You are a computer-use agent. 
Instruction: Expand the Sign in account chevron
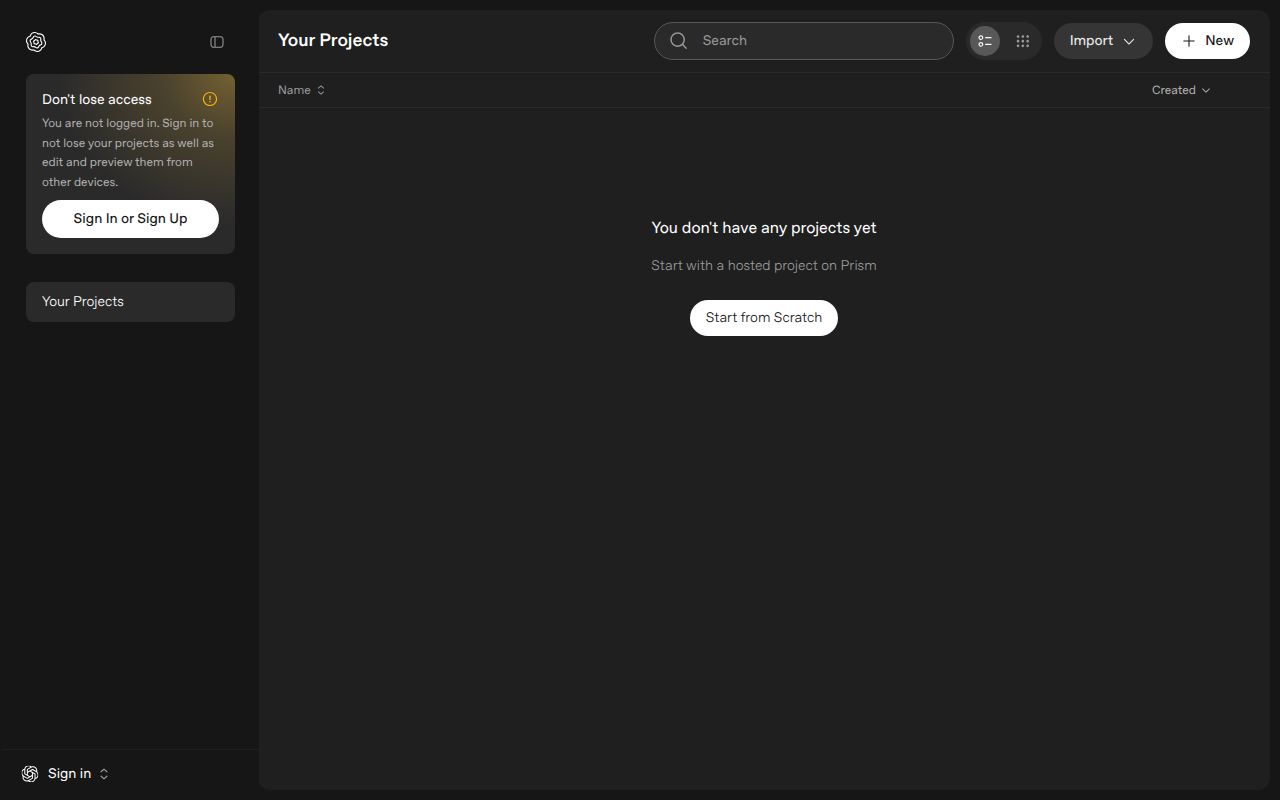click(104, 774)
